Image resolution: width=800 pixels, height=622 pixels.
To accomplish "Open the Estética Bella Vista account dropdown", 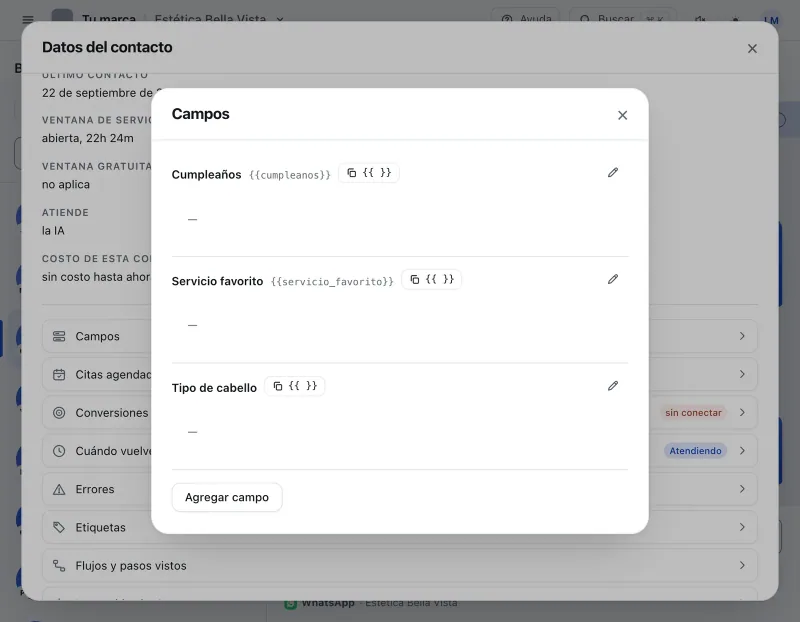I will coord(219,19).
